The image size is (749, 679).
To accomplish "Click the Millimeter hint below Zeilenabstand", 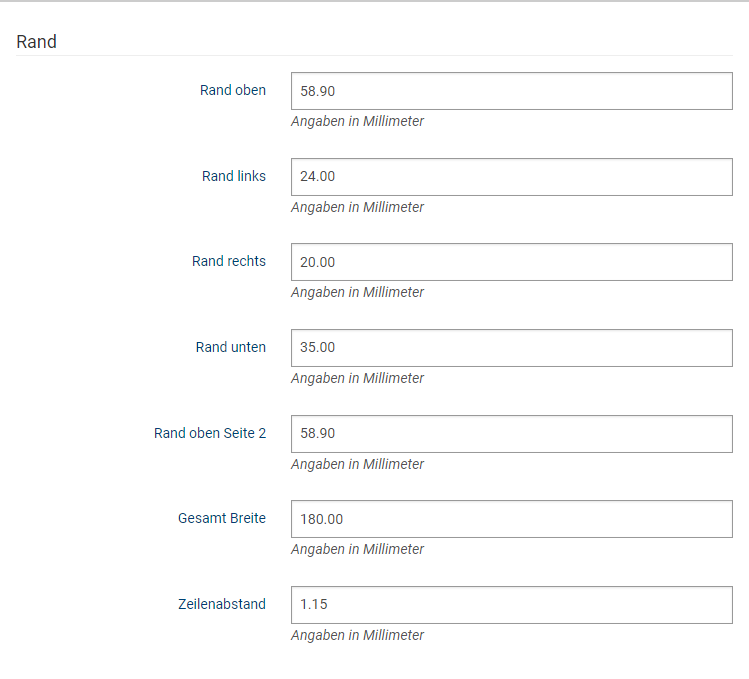I will [357, 636].
